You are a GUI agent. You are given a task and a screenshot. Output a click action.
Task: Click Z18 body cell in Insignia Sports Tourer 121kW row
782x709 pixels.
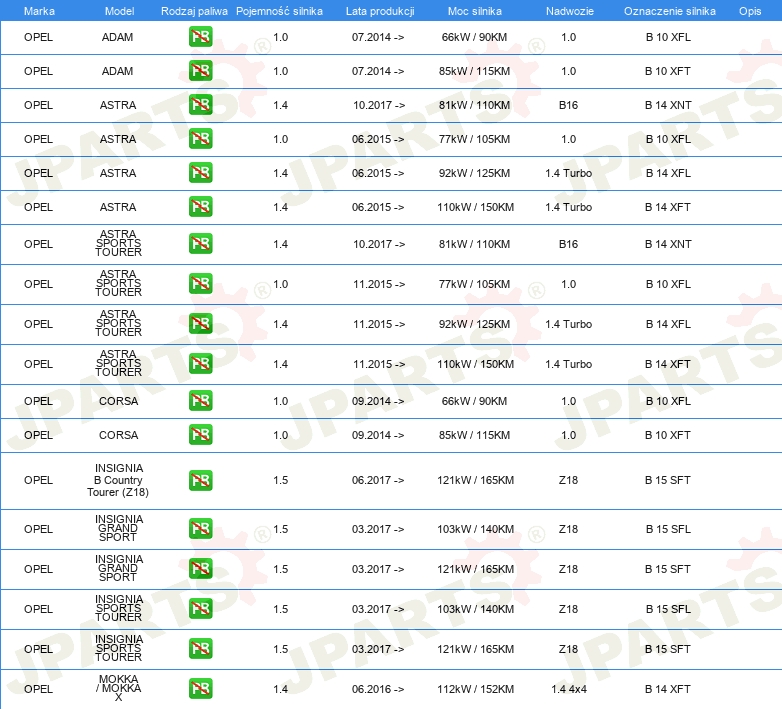pos(569,649)
